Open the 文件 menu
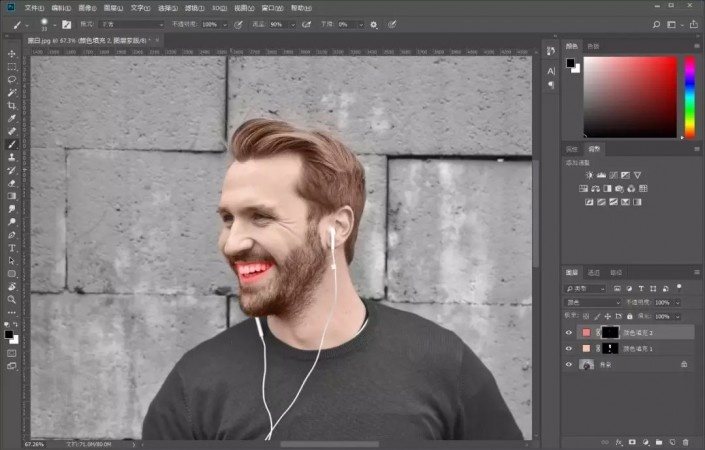Screen dimensions: 705x450 (x=35, y=8)
